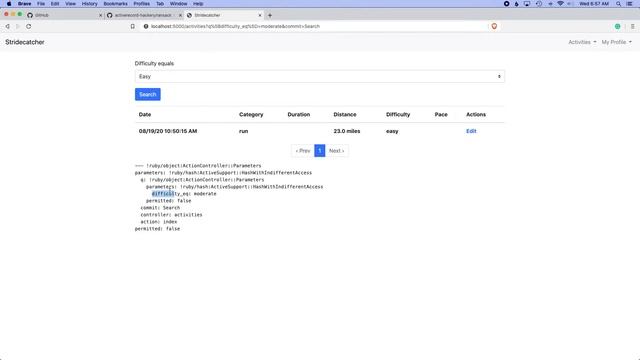Click the blue Search button
Image resolution: width=640 pixels, height=360 pixels.
(x=148, y=94)
